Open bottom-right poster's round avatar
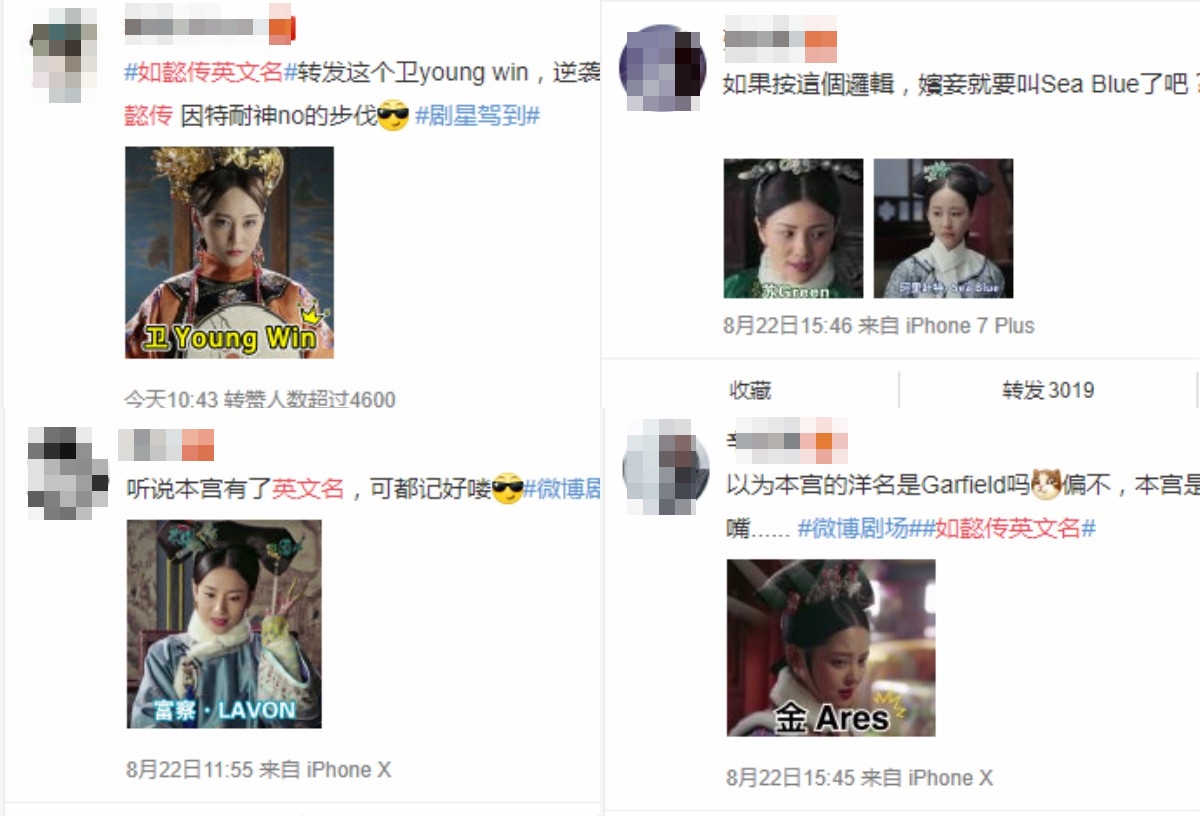The width and height of the screenshot is (1200, 816). click(666, 468)
